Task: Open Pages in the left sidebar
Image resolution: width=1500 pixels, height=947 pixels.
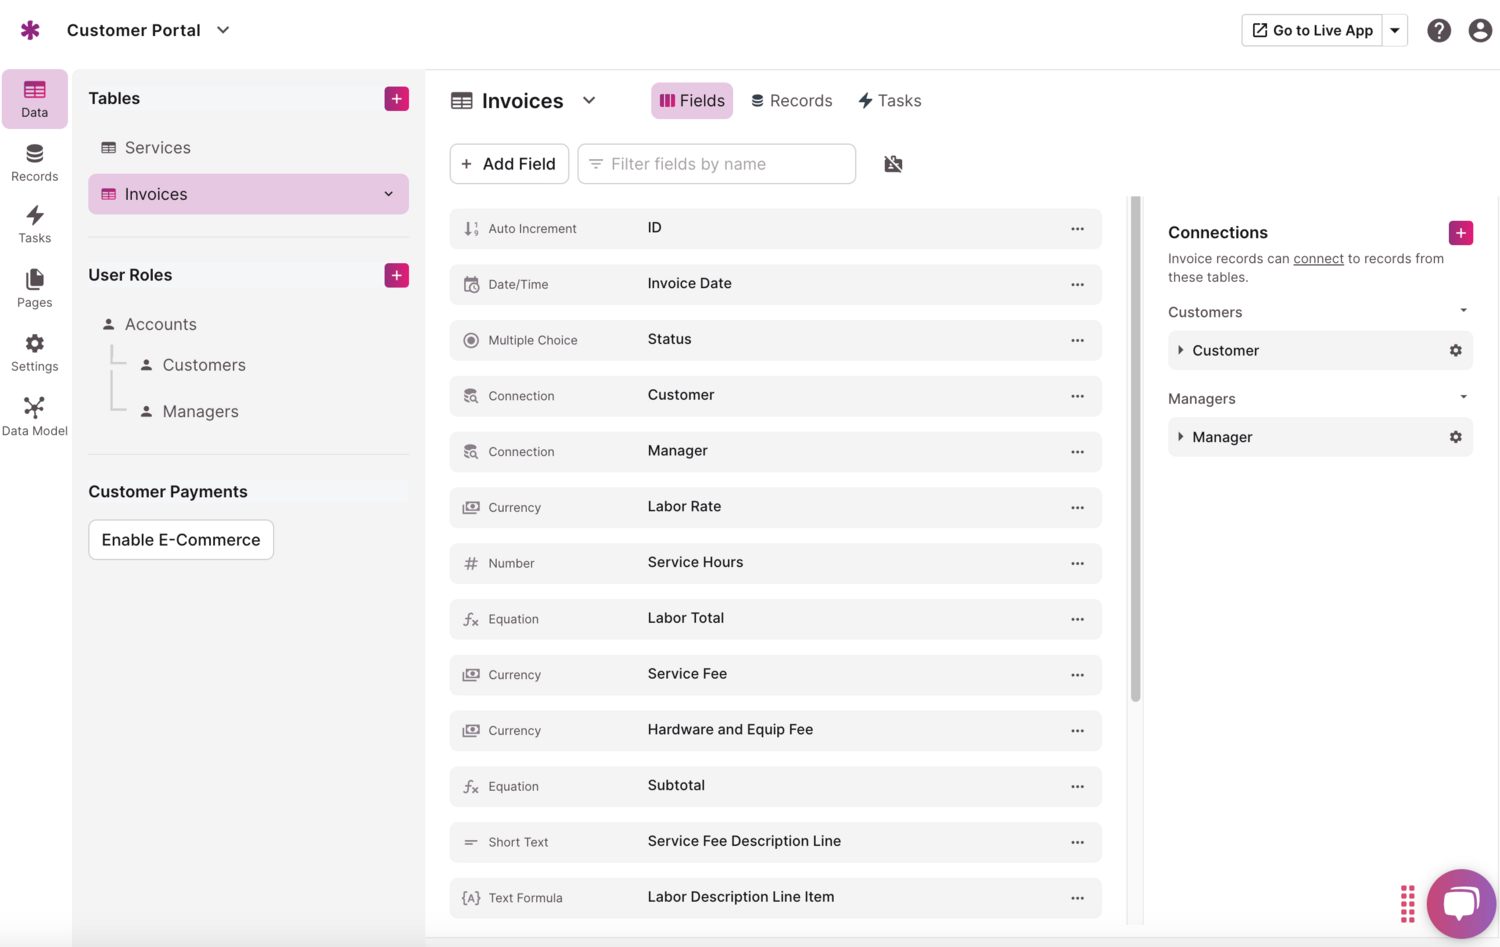Action: [34, 288]
